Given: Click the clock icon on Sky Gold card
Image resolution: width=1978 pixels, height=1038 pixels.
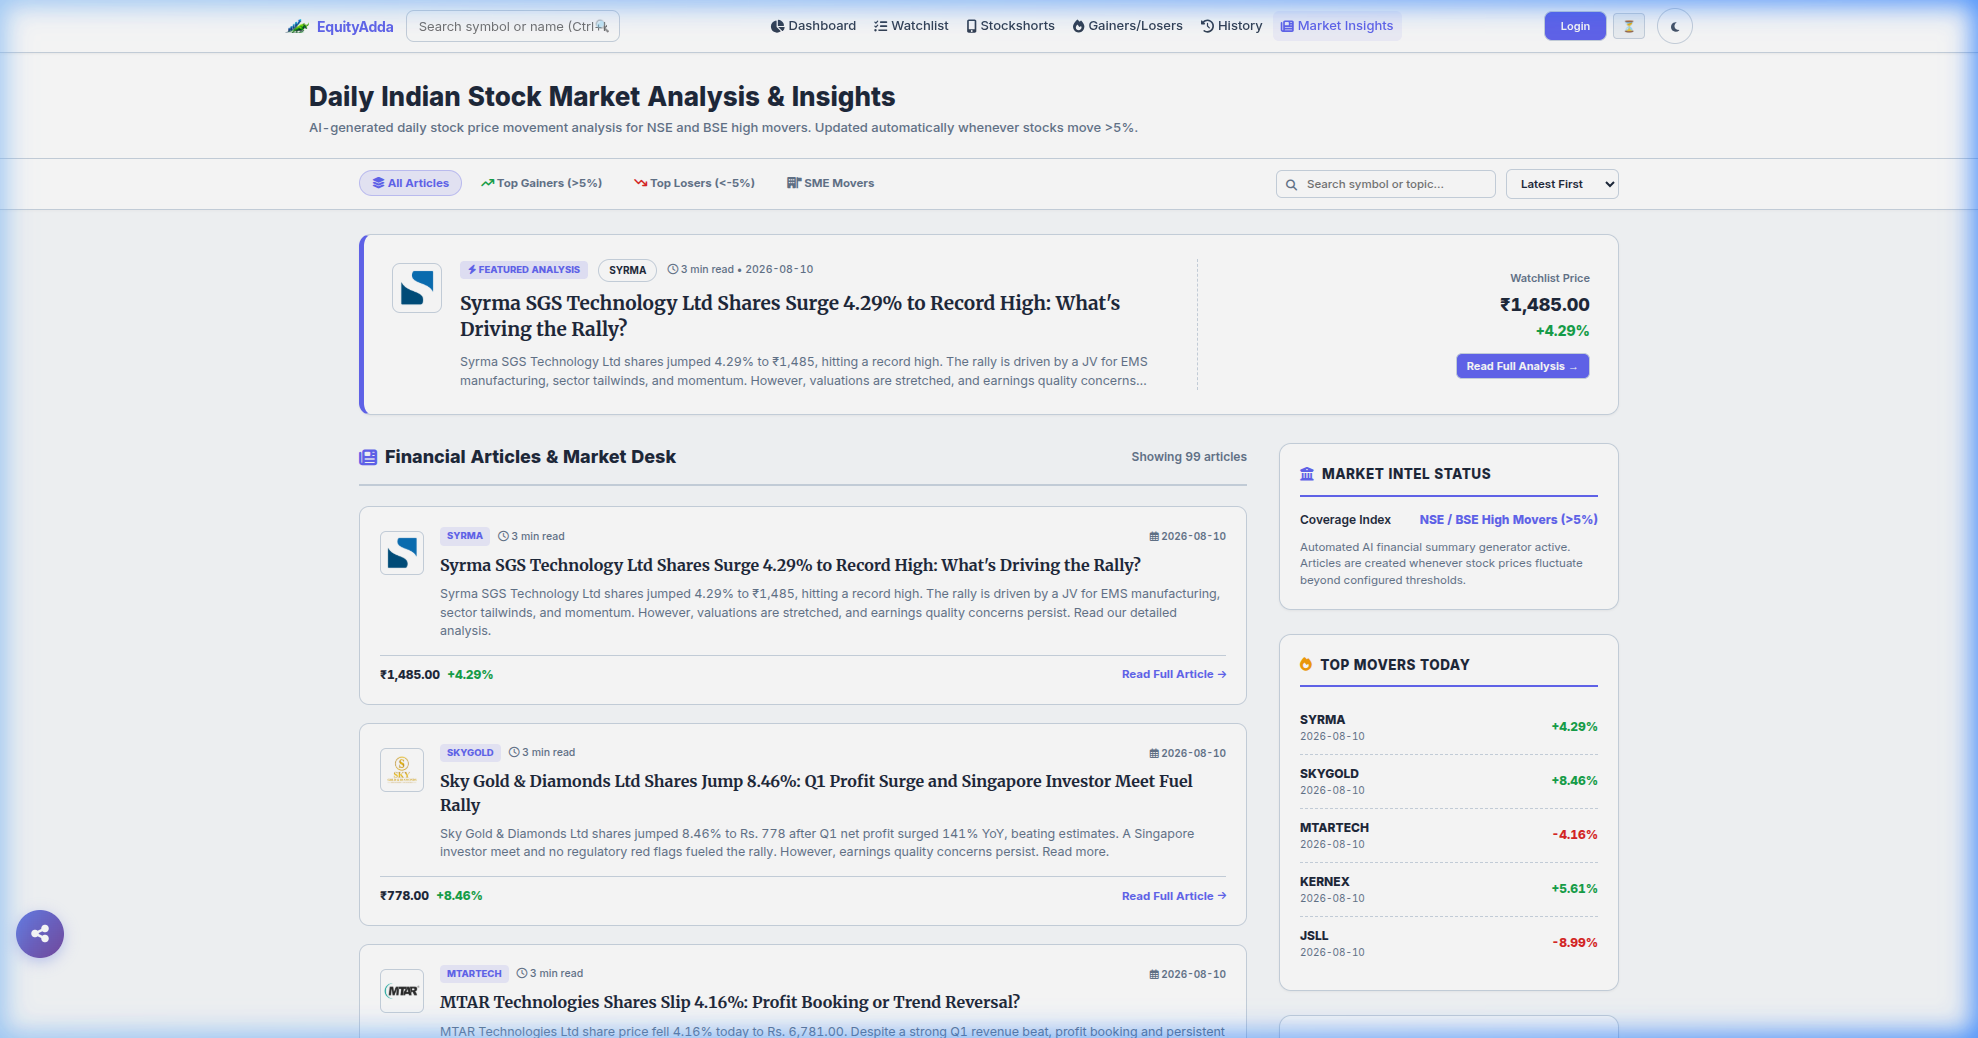Looking at the screenshot, I should pyautogui.click(x=514, y=753).
